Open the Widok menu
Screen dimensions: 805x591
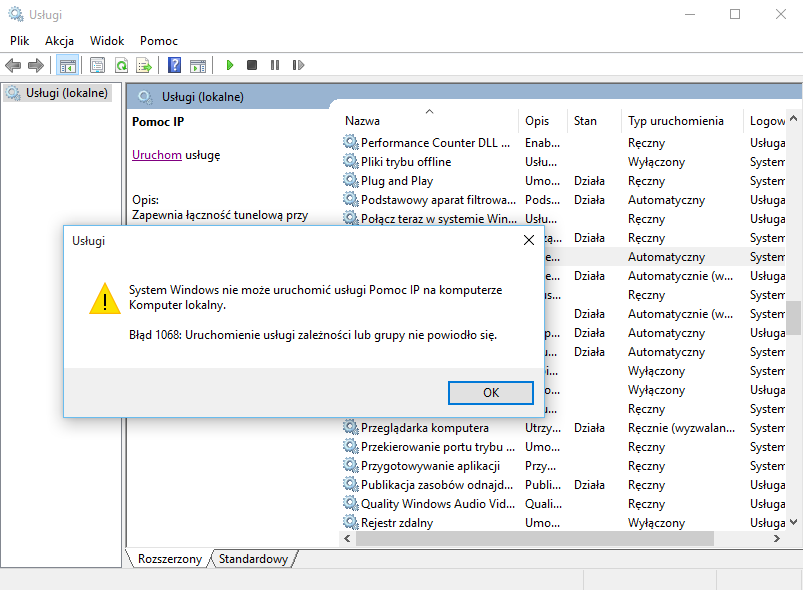[107, 41]
